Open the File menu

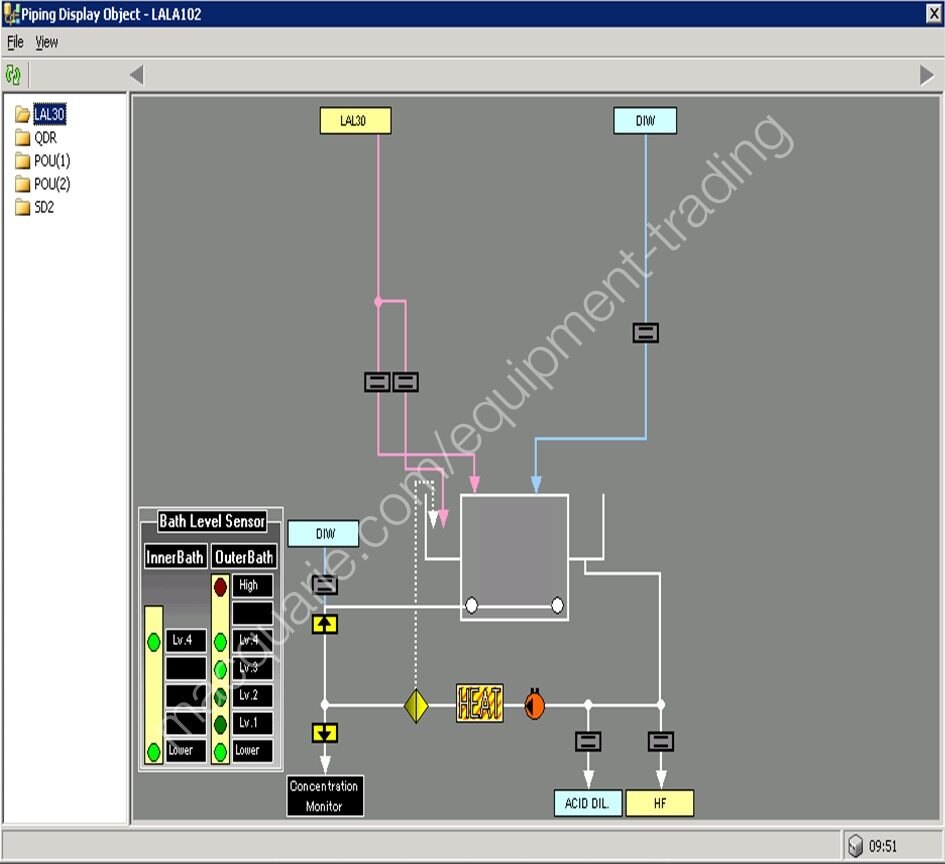click(x=15, y=42)
